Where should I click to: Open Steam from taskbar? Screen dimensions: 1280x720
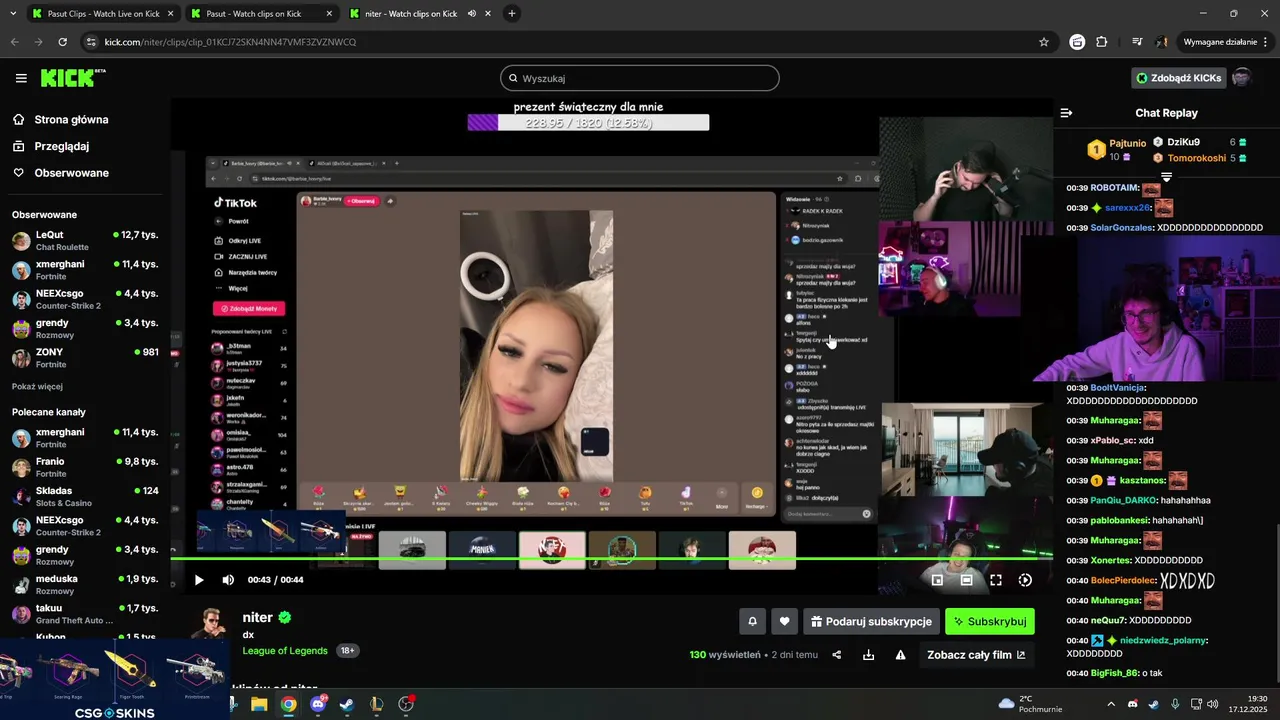pyautogui.click(x=347, y=704)
